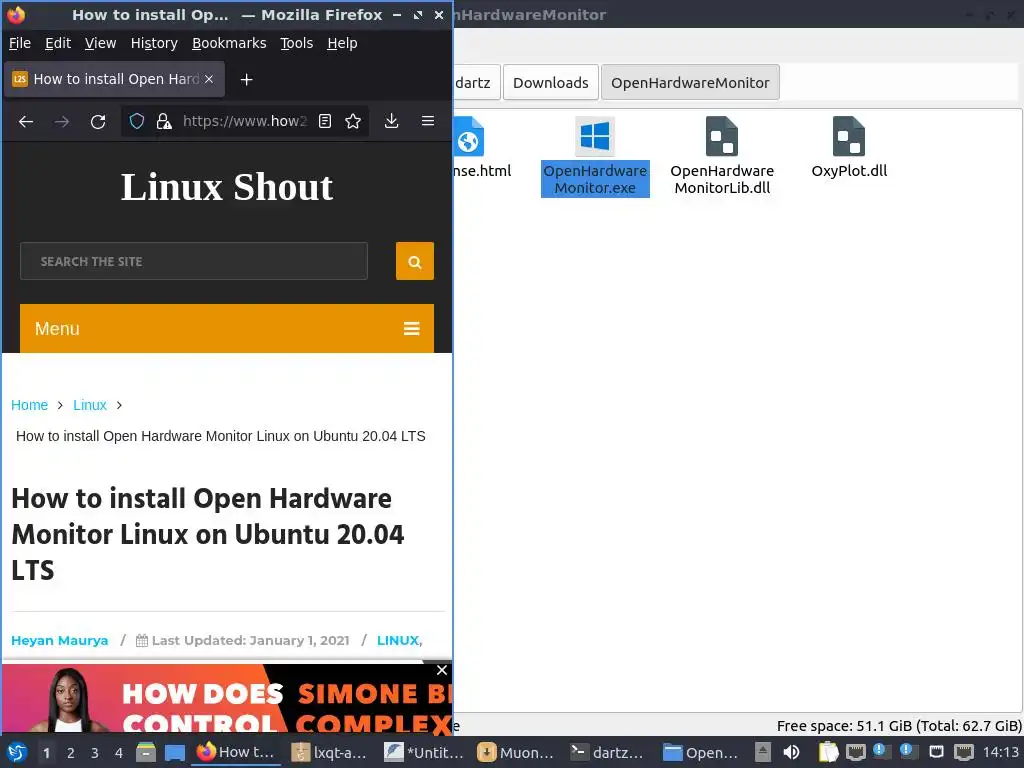Select OpenHardwareMonitorLib.dll file icon
The width and height of the screenshot is (1024, 768).
pyautogui.click(x=722, y=136)
